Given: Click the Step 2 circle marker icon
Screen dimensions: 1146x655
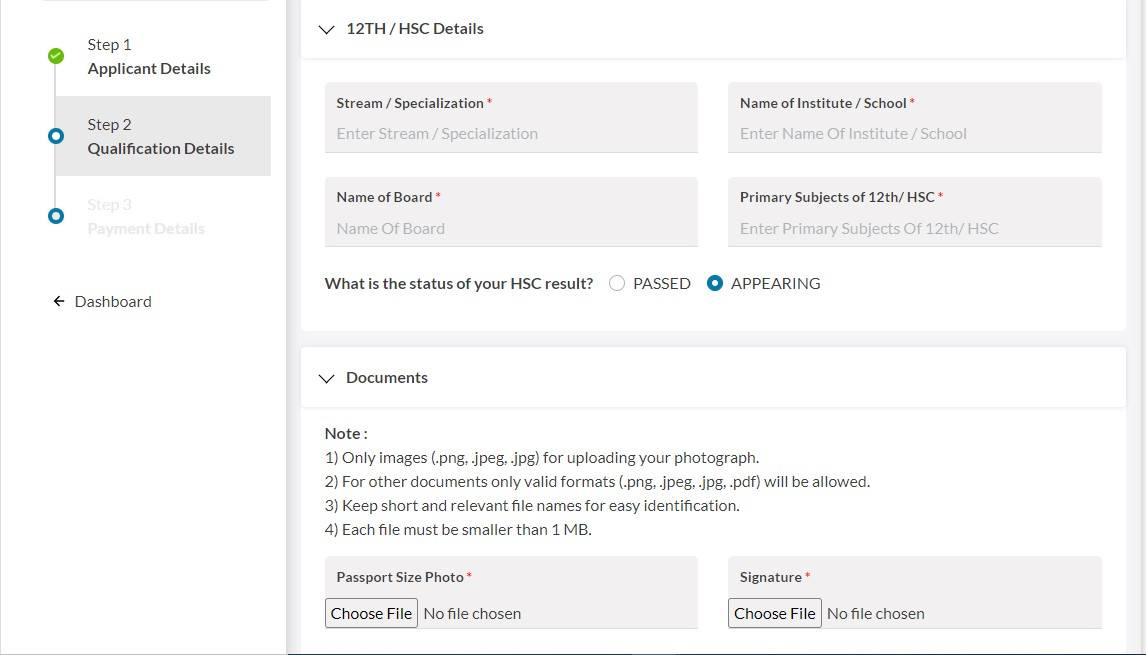Looking at the screenshot, I should pyautogui.click(x=56, y=136).
